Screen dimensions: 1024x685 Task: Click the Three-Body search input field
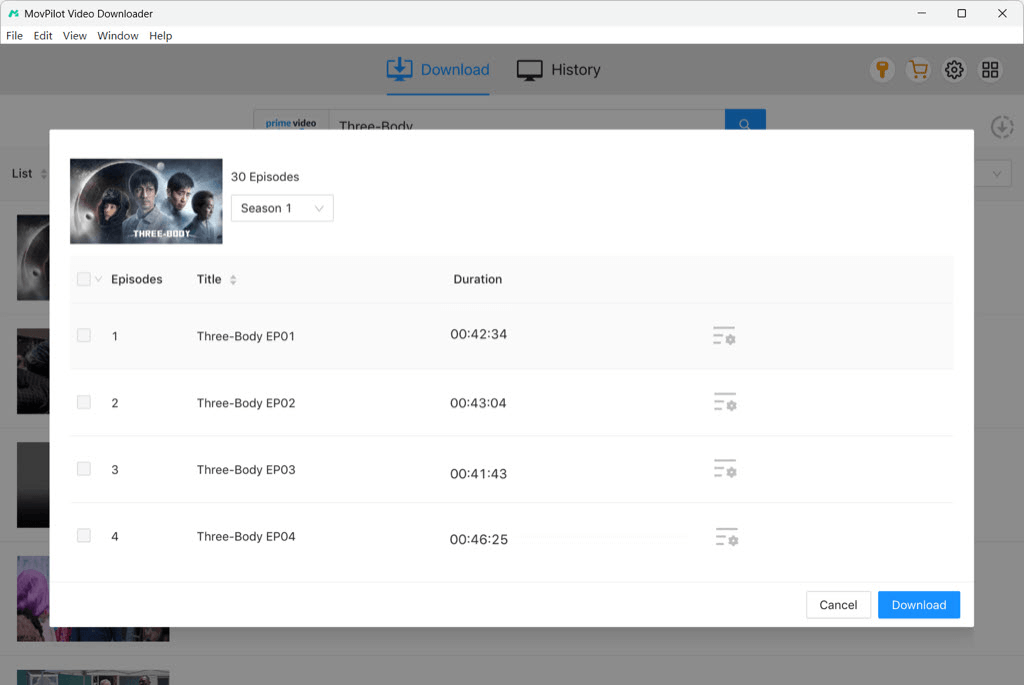526,121
